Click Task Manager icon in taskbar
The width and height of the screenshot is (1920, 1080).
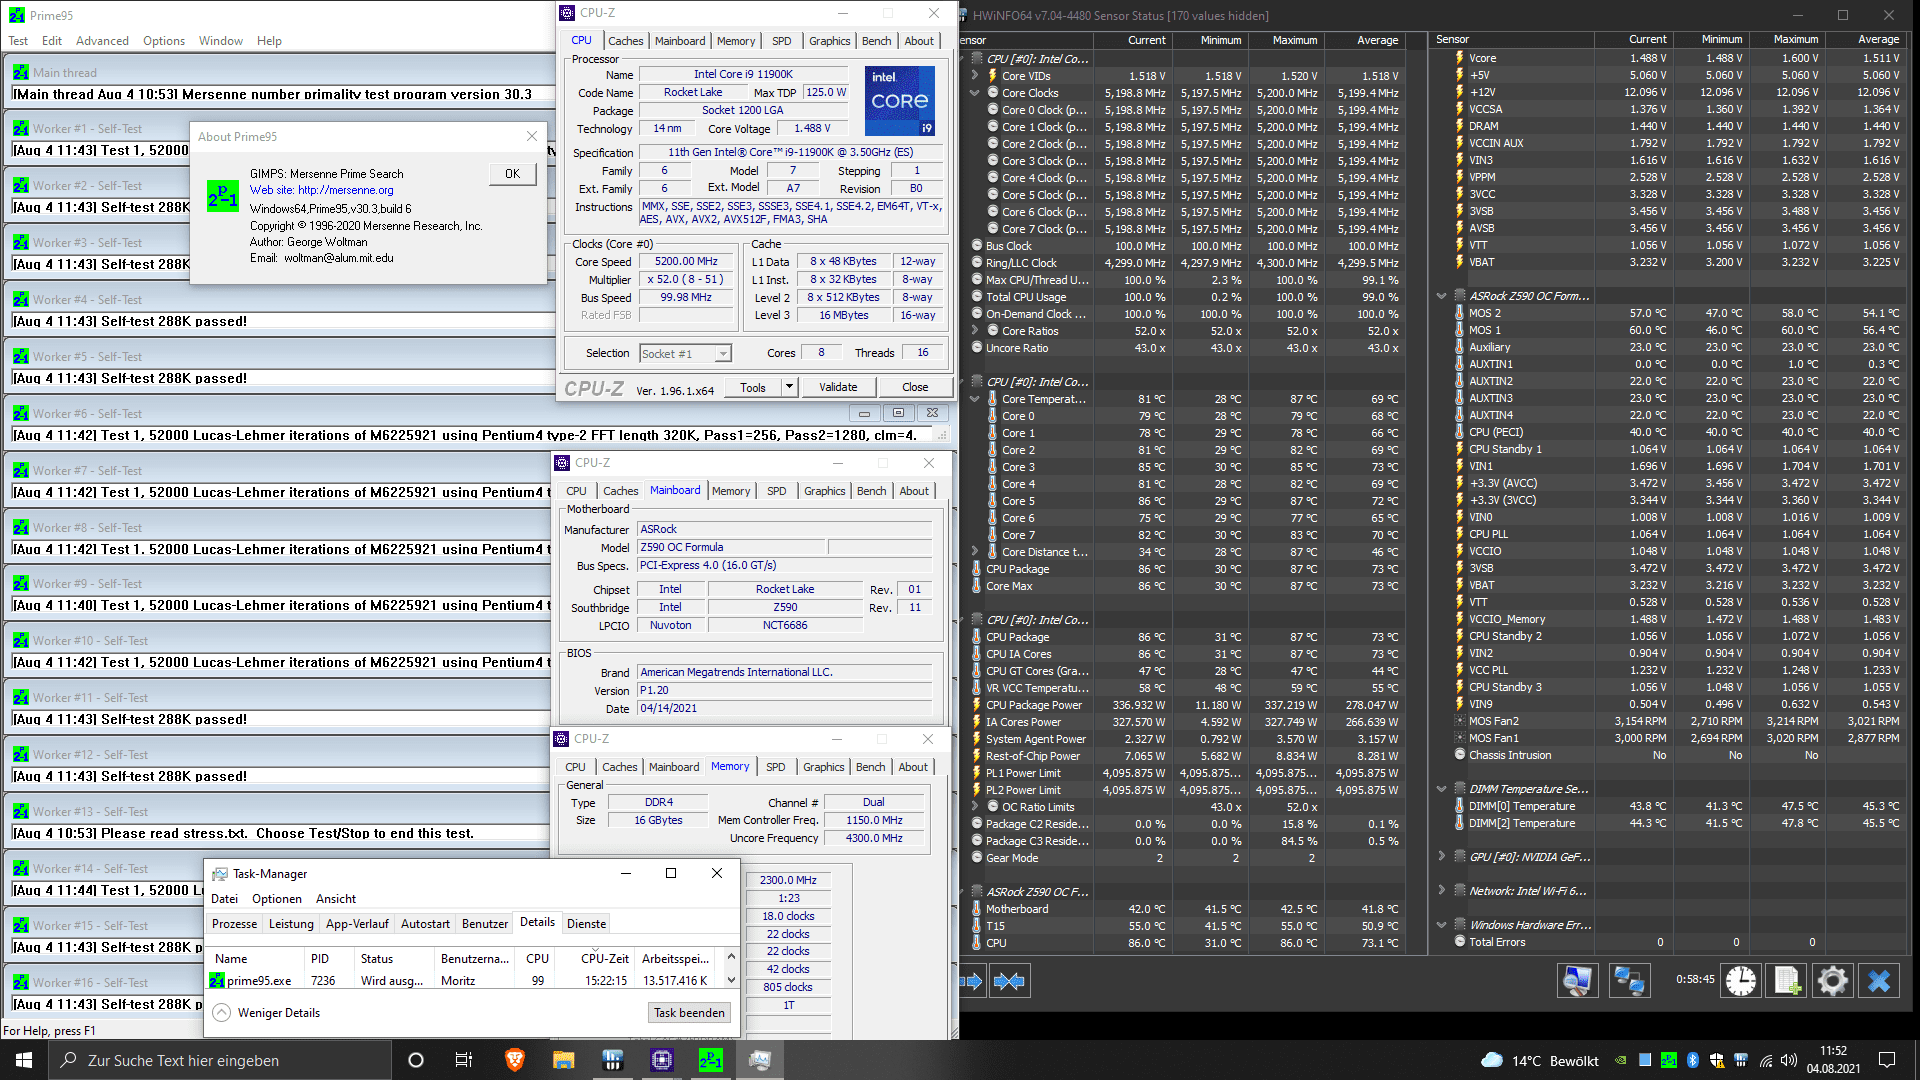coord(760,1060)
